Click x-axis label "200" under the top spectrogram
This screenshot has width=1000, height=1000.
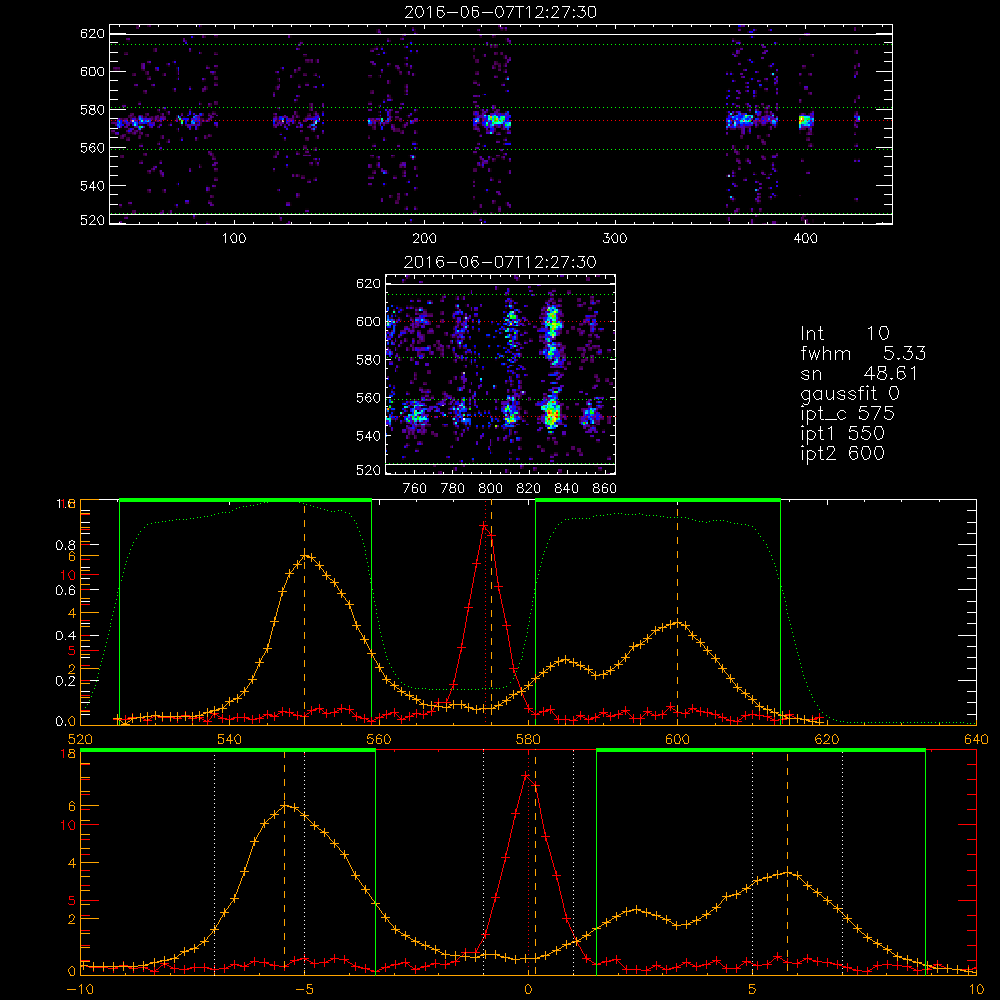tap(424, 239)
